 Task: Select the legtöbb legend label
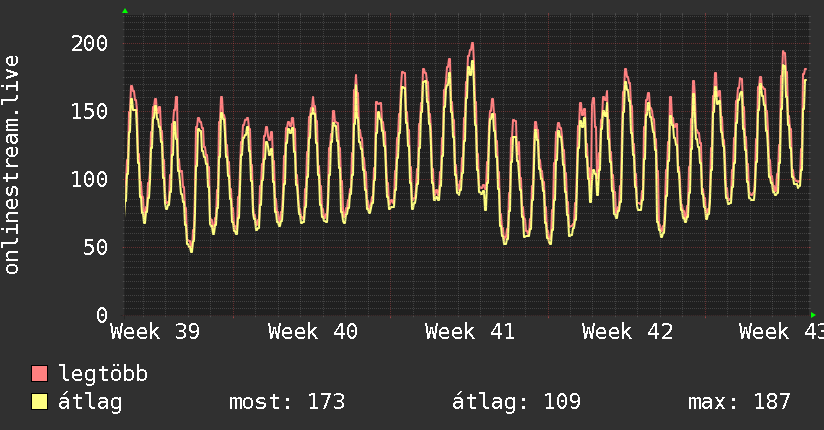point(103,374)
